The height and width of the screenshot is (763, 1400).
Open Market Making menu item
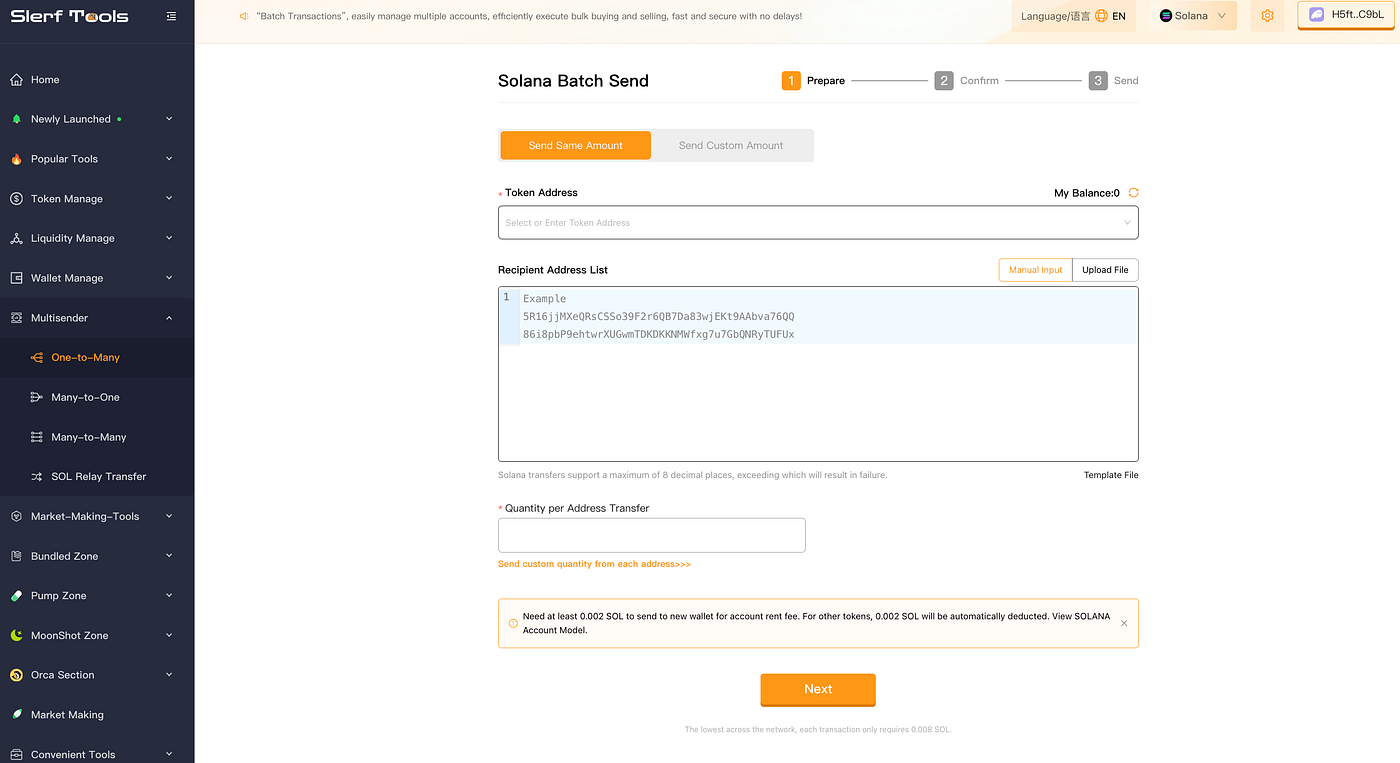click(97, 715)
